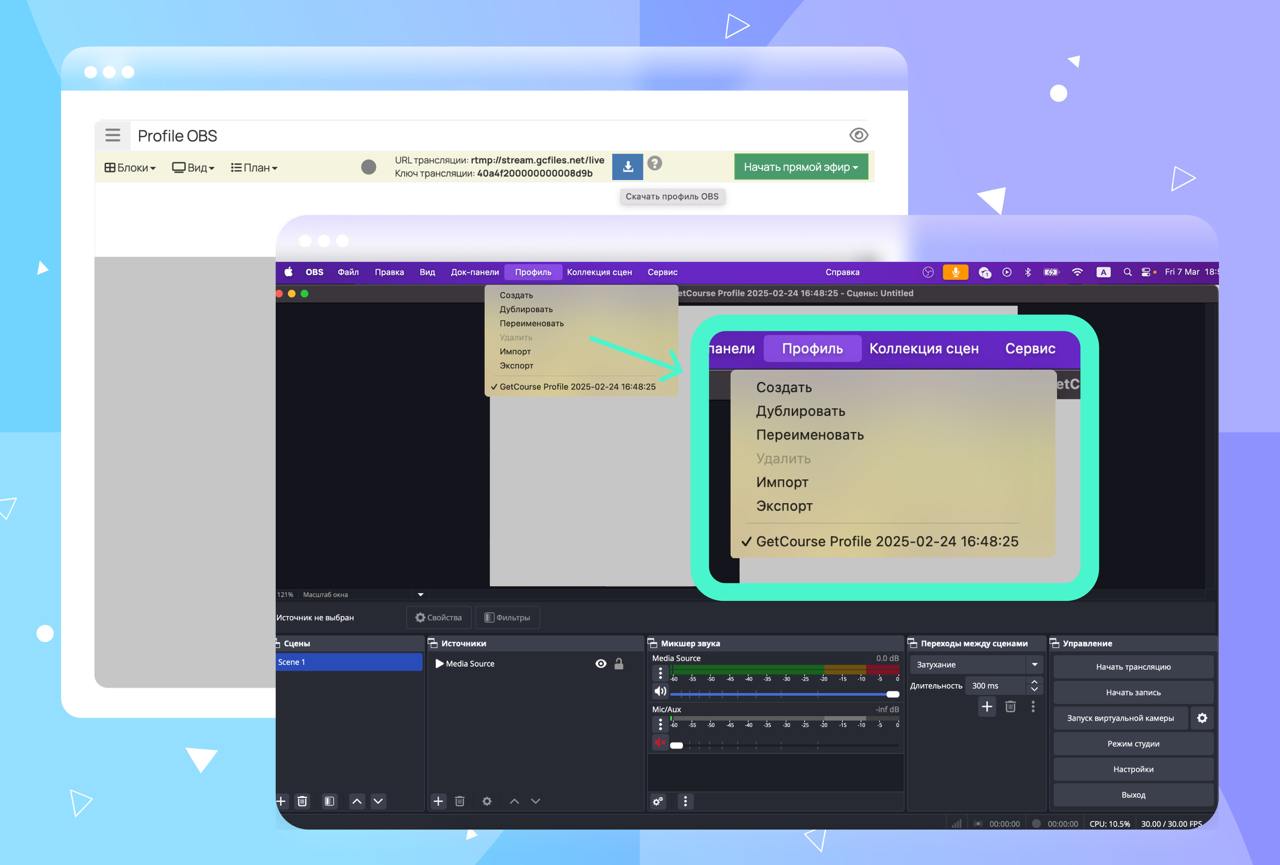1280x865 pixels.
Task: Click stream key 40a4f200000000008d9b
Action: point(535,173)
